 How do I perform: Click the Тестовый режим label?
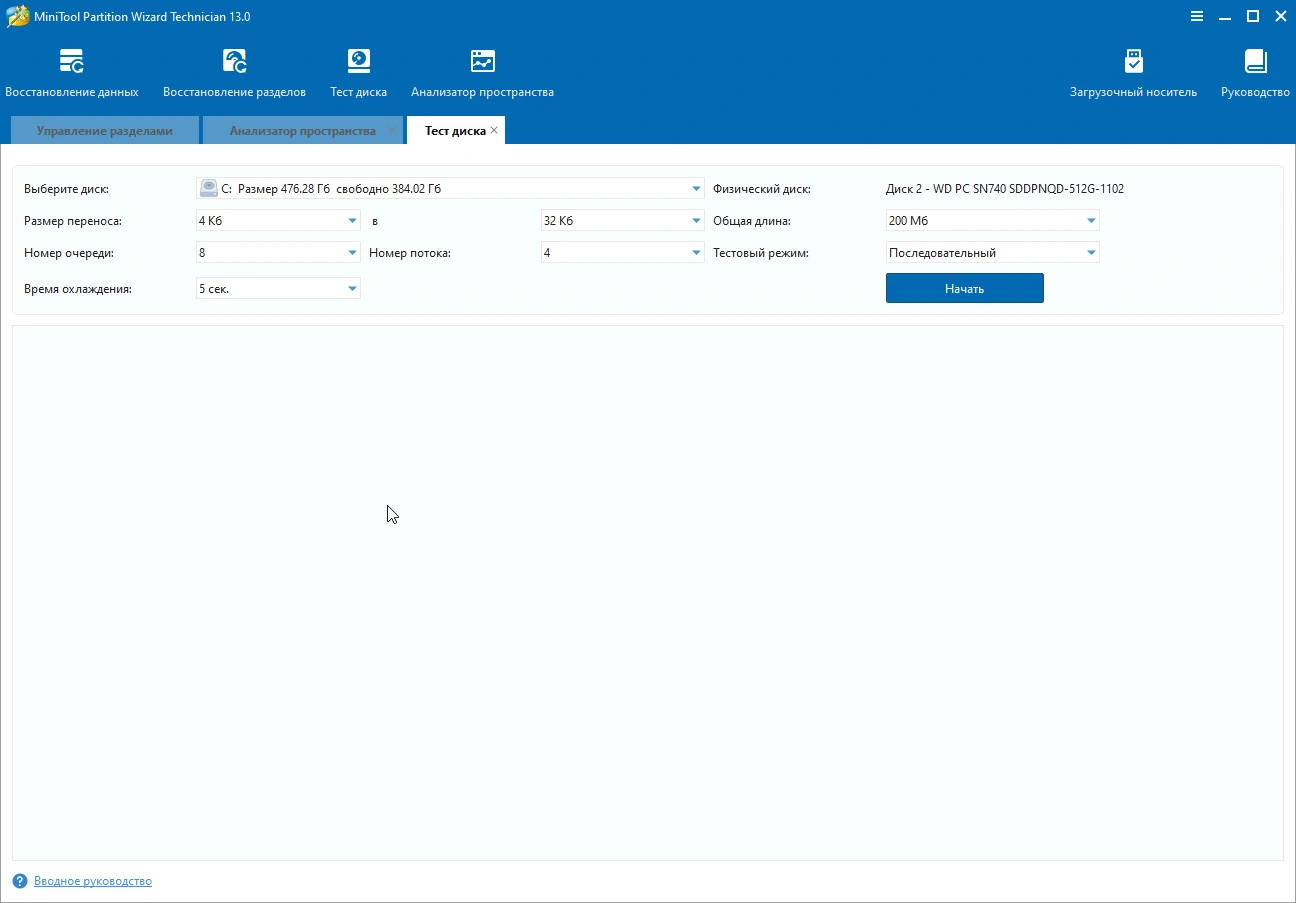[x=760, y=253]
